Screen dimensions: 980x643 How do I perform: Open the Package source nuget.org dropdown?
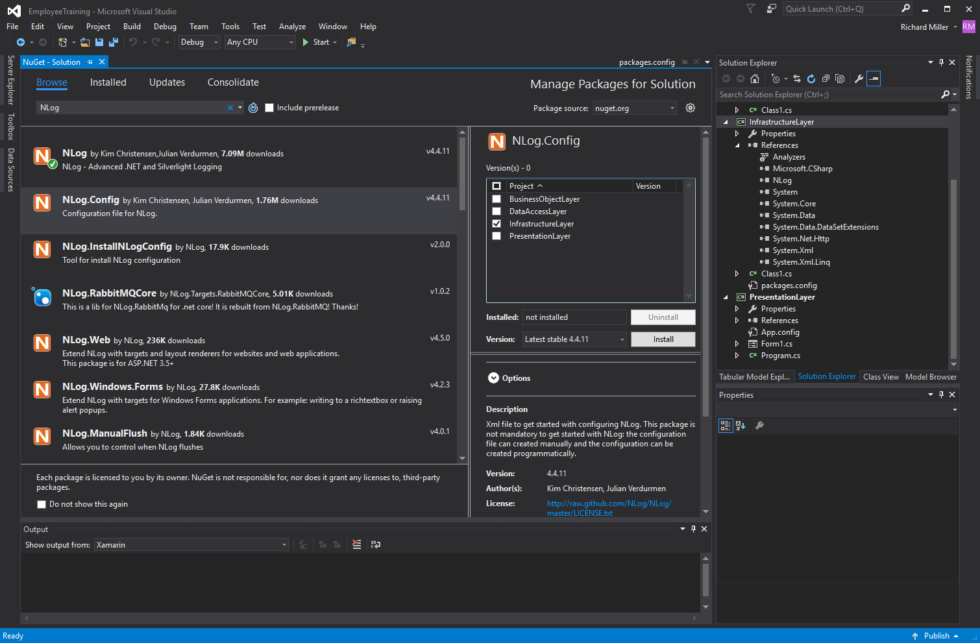(x=634, y=108)
